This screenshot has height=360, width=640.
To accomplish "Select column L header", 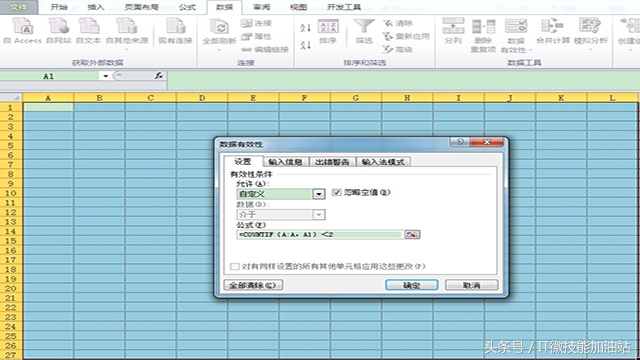I will pos(612,98).
